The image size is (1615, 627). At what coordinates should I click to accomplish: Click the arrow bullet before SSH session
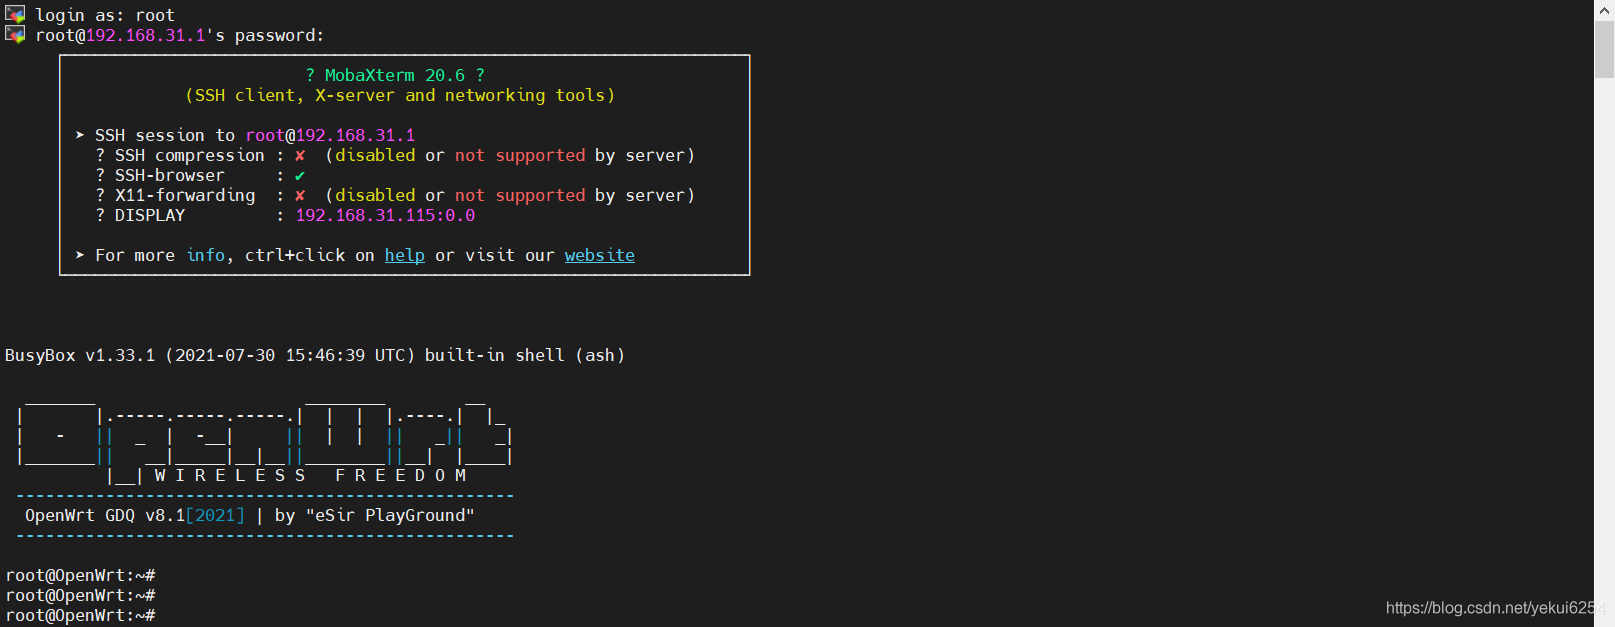pyautogui.click(x=80, y=135)
